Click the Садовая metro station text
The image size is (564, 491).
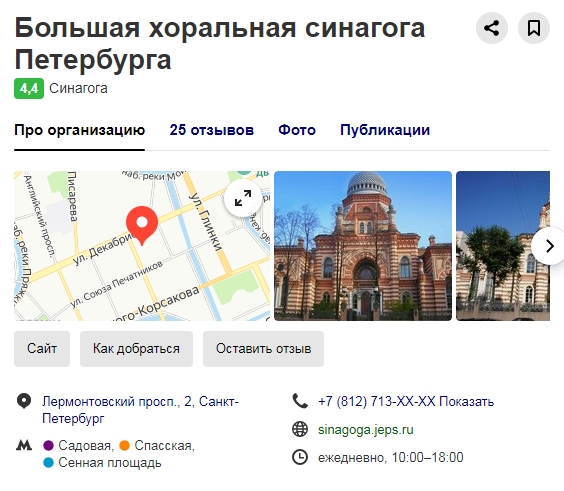pyautogui.click(x=86, y=446)
